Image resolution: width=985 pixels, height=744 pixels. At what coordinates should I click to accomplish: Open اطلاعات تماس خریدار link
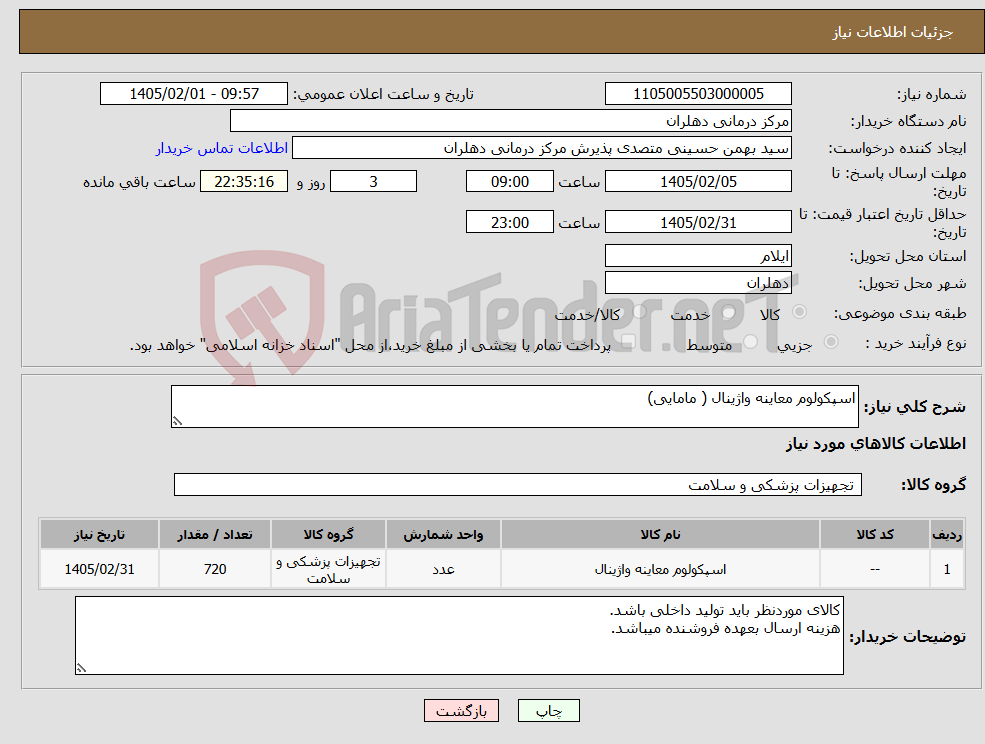(222, 148)
